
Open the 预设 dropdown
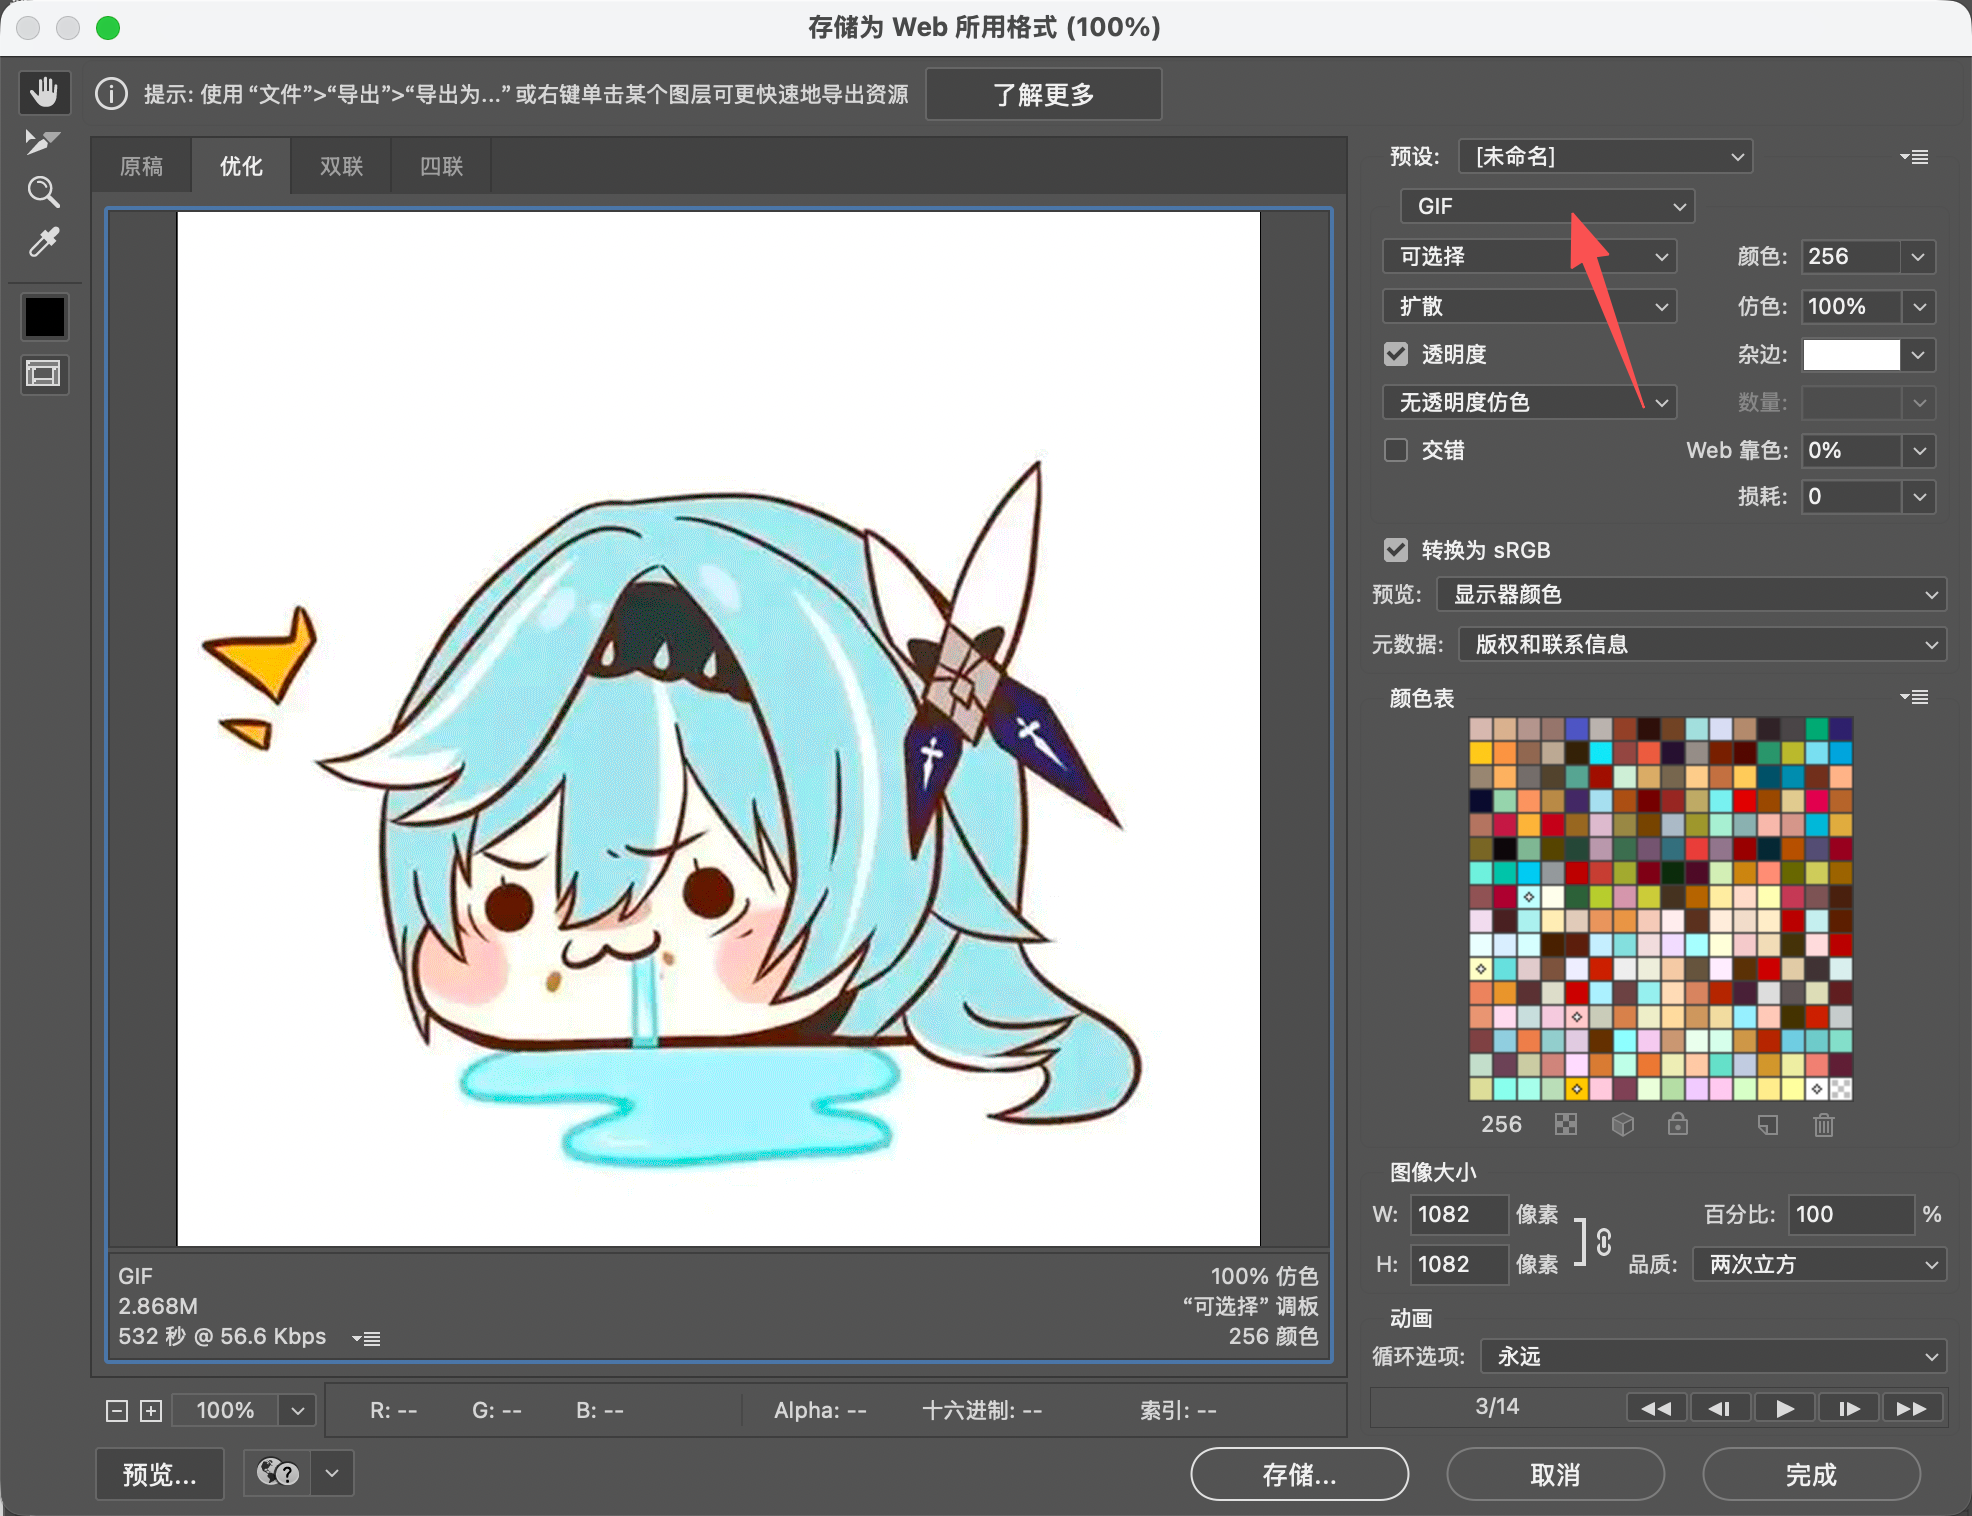[x=1605, y=156]
